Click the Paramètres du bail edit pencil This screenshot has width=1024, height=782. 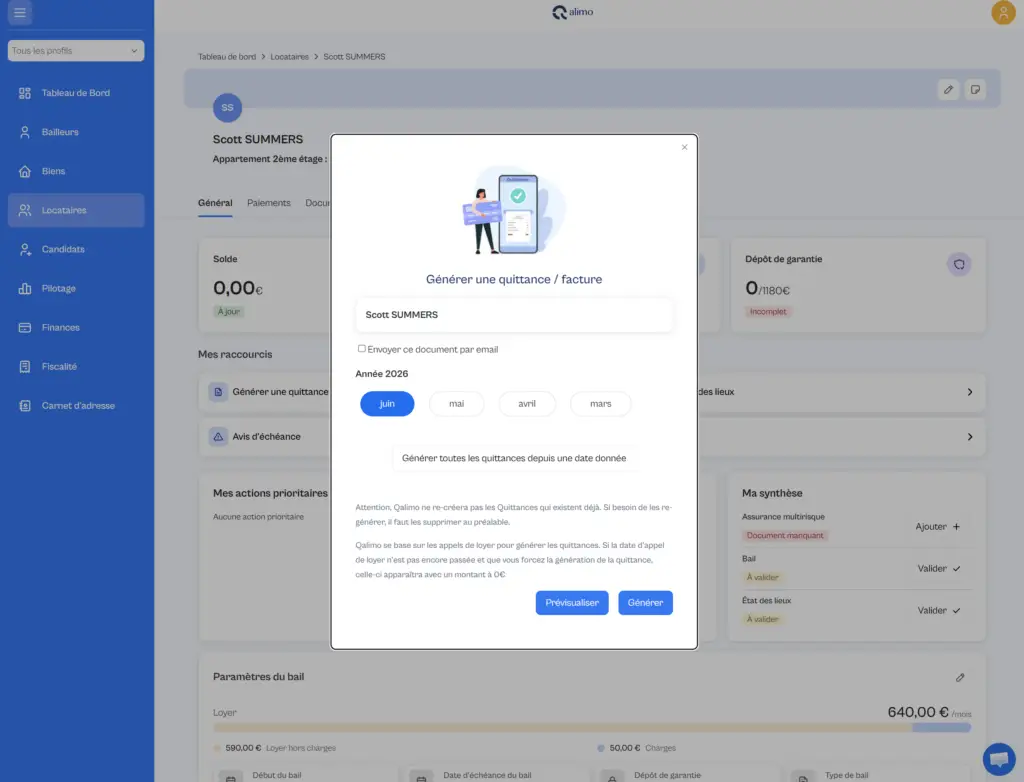960,677
